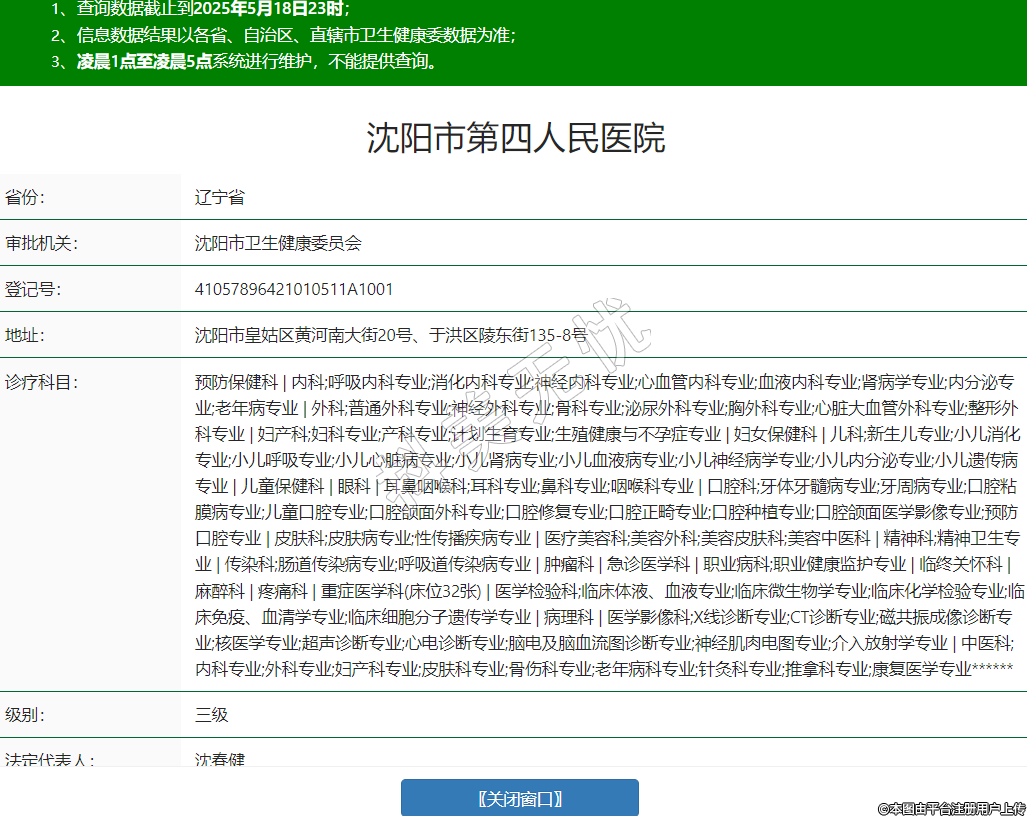
Task: Select the 登记号 field label
Action: point(32,290)
